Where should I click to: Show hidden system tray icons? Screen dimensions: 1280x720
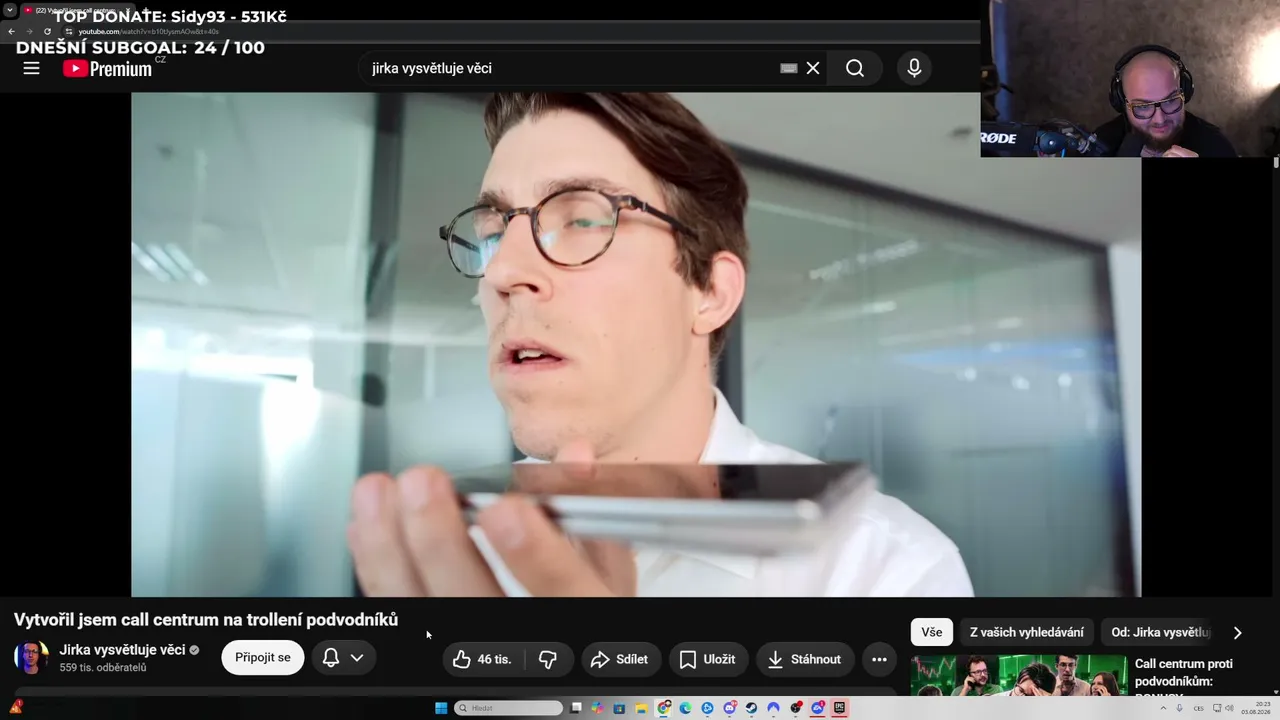1163,708
